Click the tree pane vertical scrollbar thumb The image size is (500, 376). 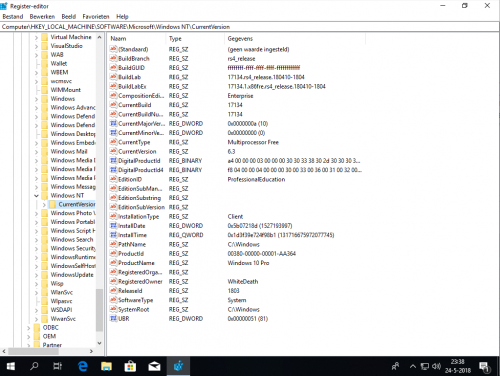click(99, 310)
